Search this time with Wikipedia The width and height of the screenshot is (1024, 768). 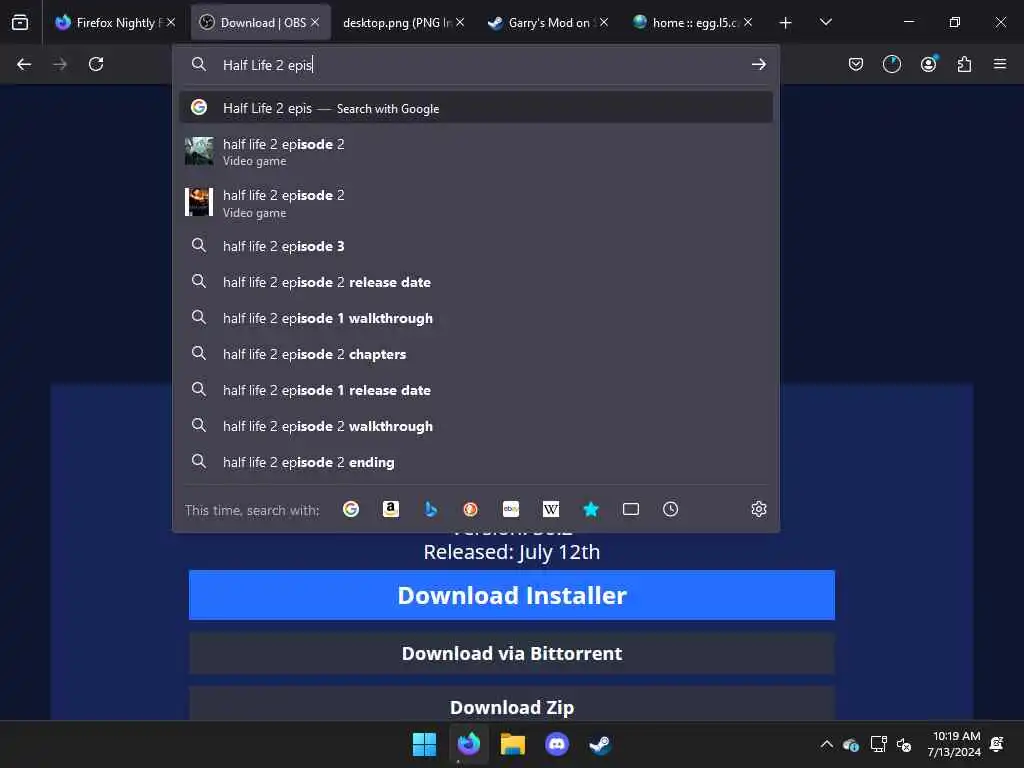pyautogui.click(x=551, y=509)
